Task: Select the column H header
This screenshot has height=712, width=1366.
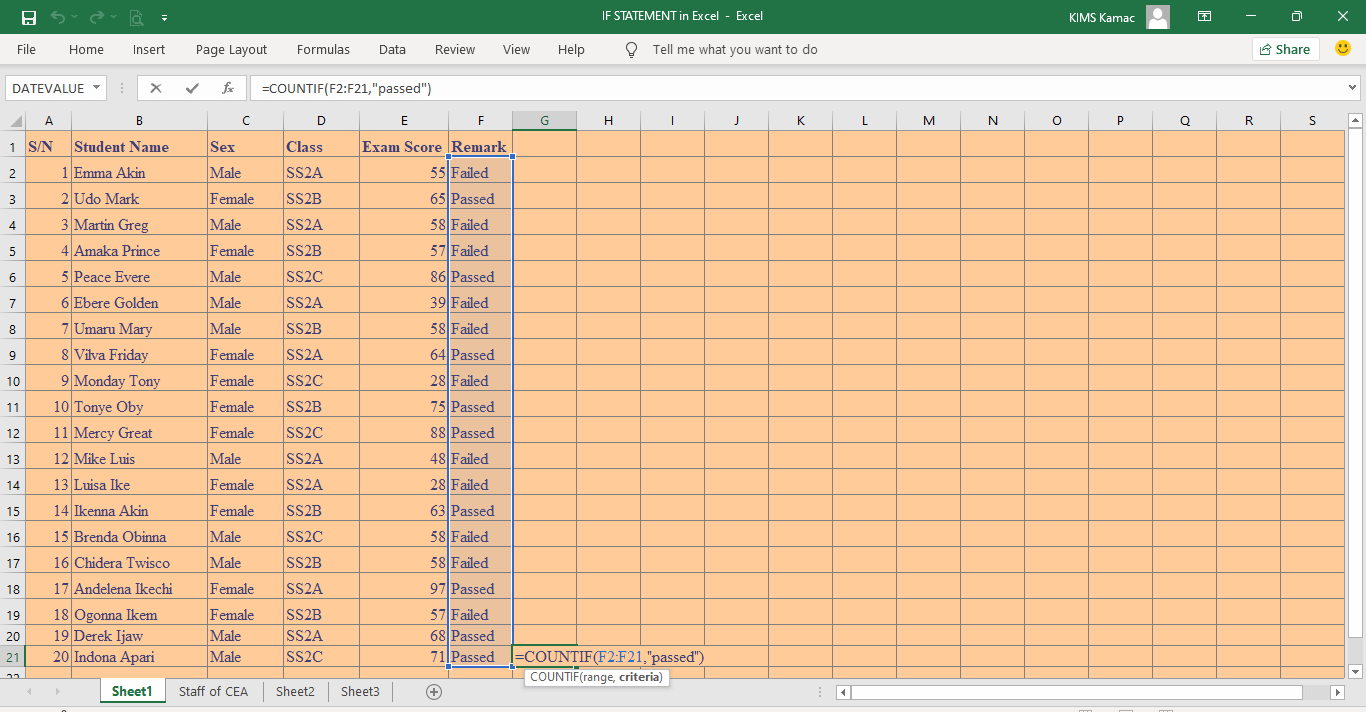Action: [x=608, y=120]
